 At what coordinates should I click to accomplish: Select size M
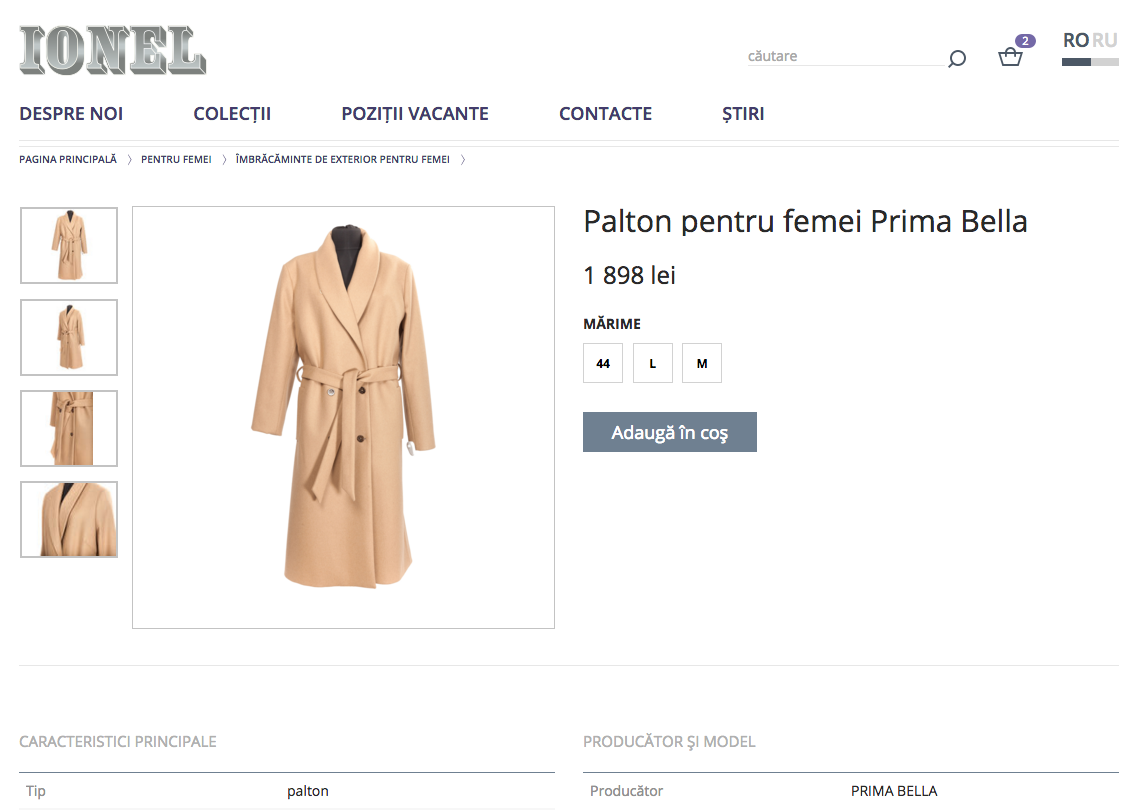(x=702, y=363)
